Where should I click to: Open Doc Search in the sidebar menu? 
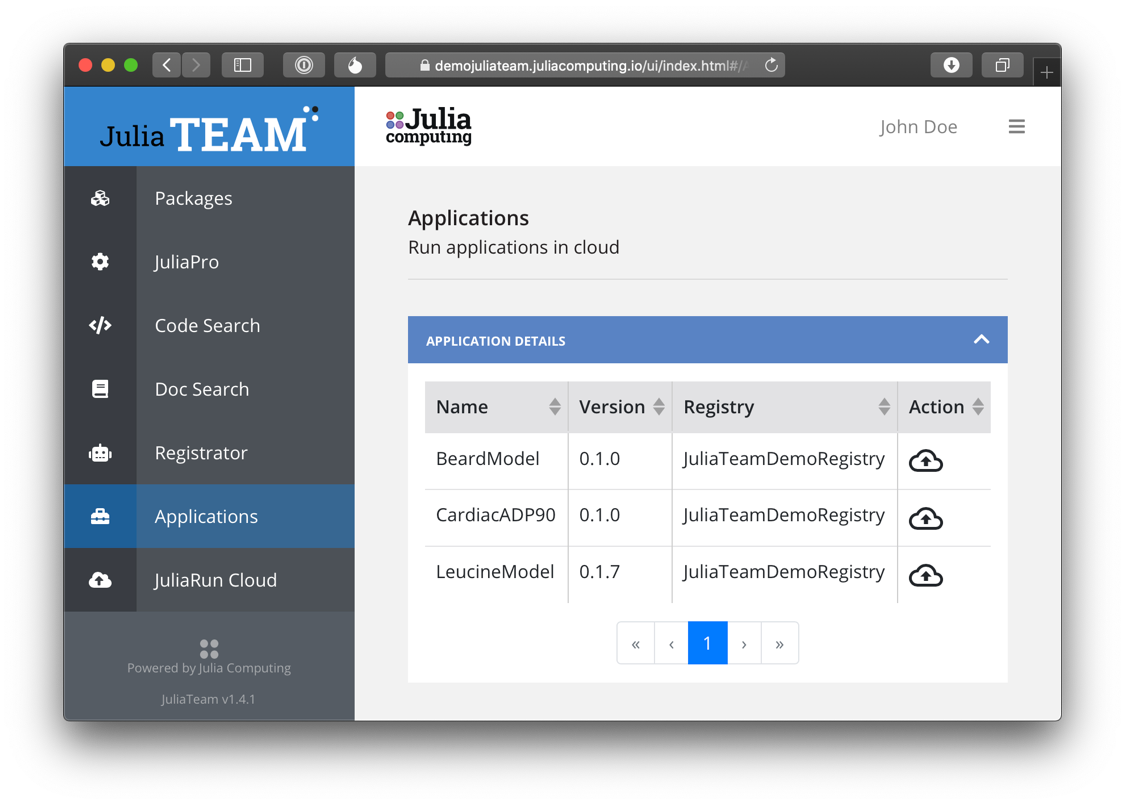point(209,389)
